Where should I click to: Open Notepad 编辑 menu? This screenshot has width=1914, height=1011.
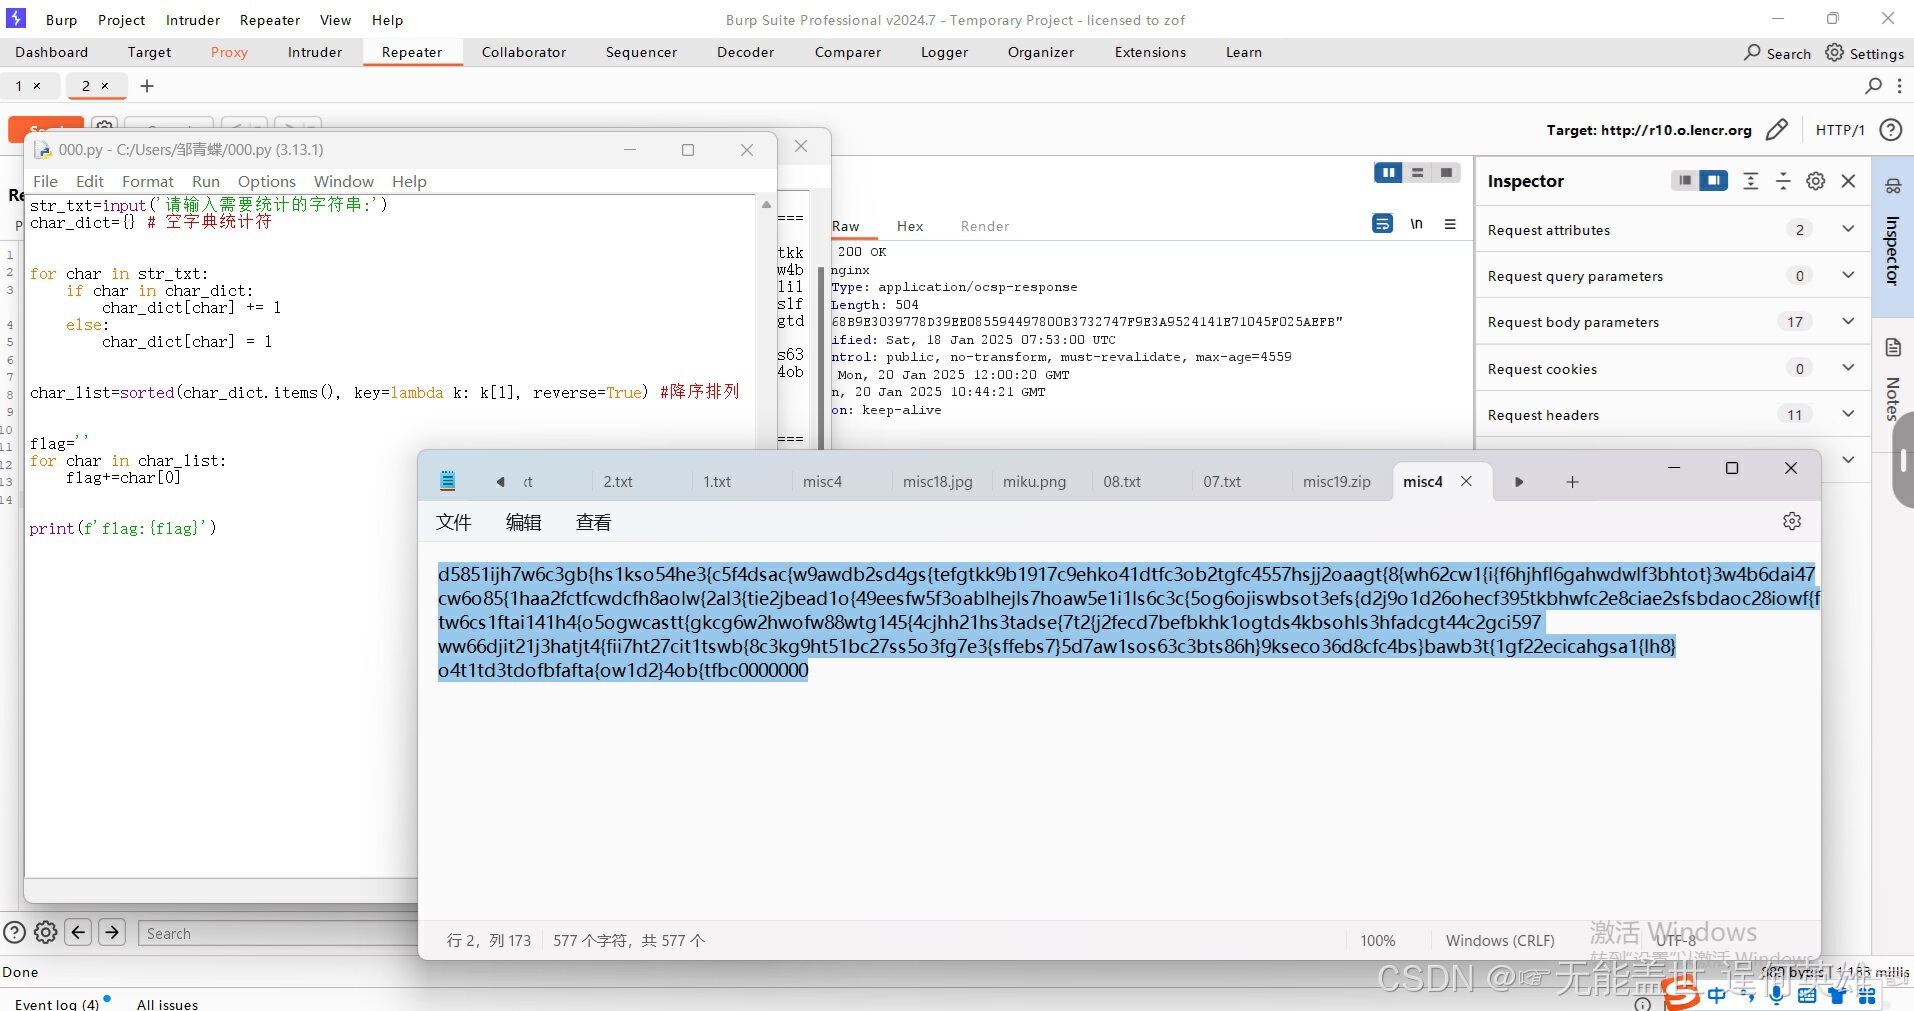(x=523, y=522)
